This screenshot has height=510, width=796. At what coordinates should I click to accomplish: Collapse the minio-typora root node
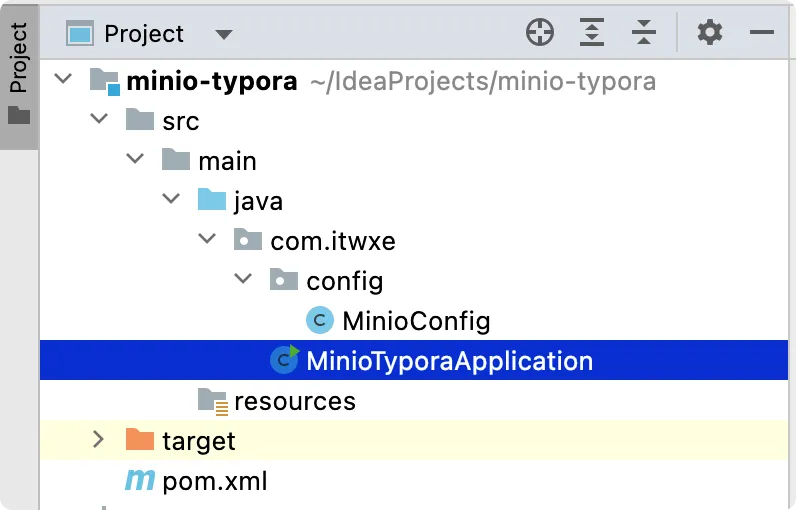pos(63,80)
